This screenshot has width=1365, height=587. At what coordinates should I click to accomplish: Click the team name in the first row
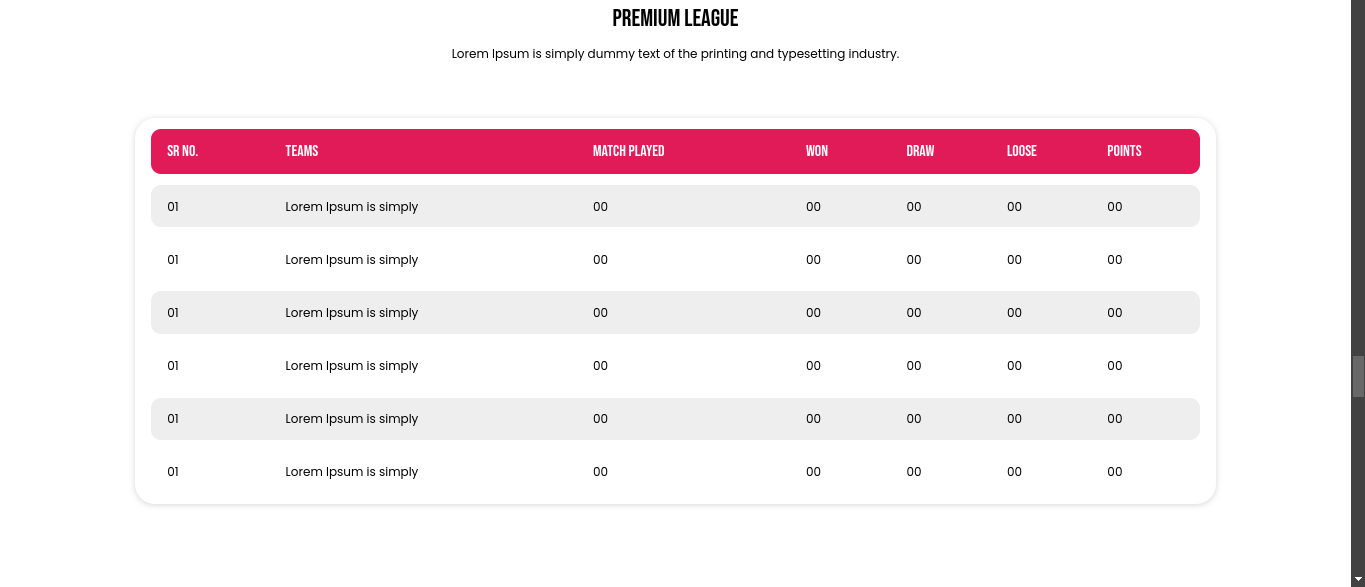coord(351,207)
